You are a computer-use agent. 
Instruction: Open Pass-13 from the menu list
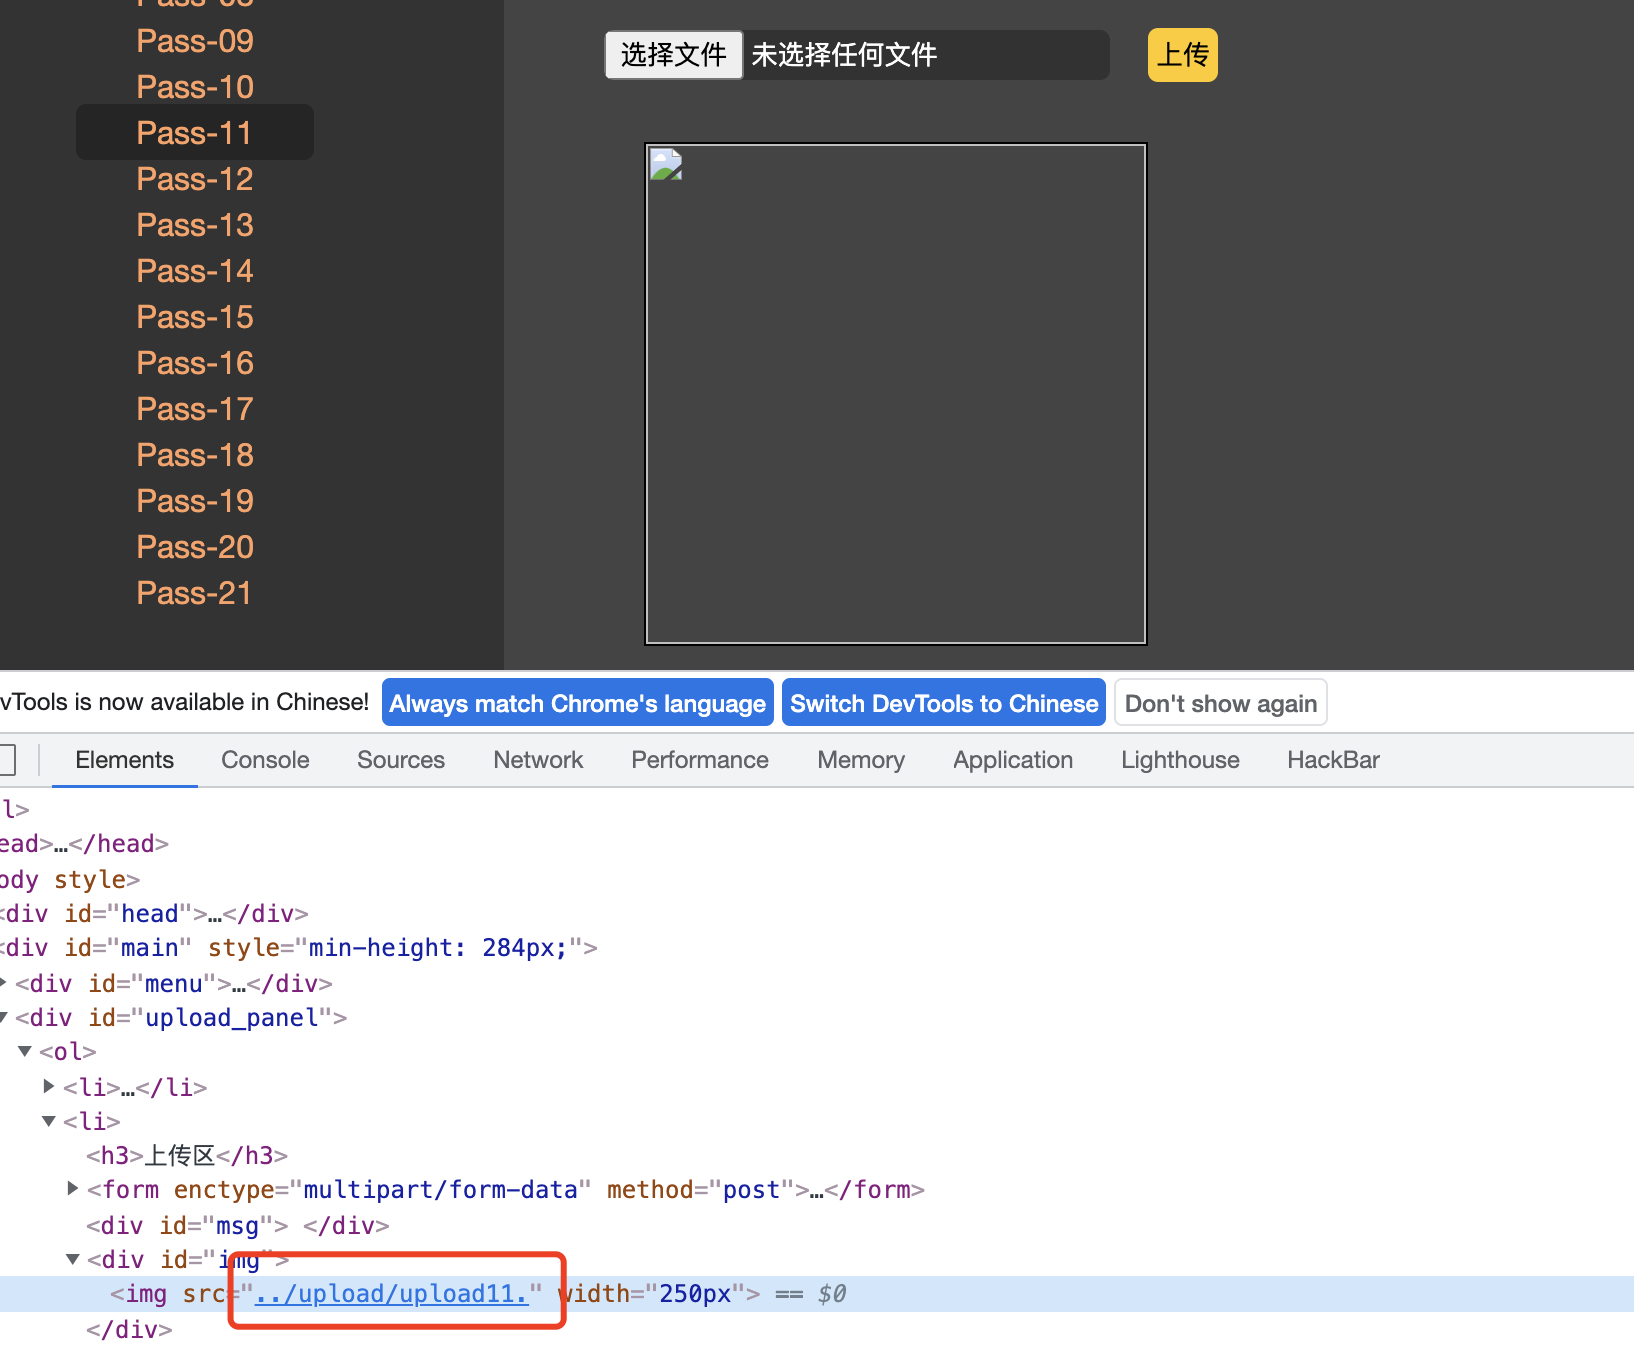(195, 225)
